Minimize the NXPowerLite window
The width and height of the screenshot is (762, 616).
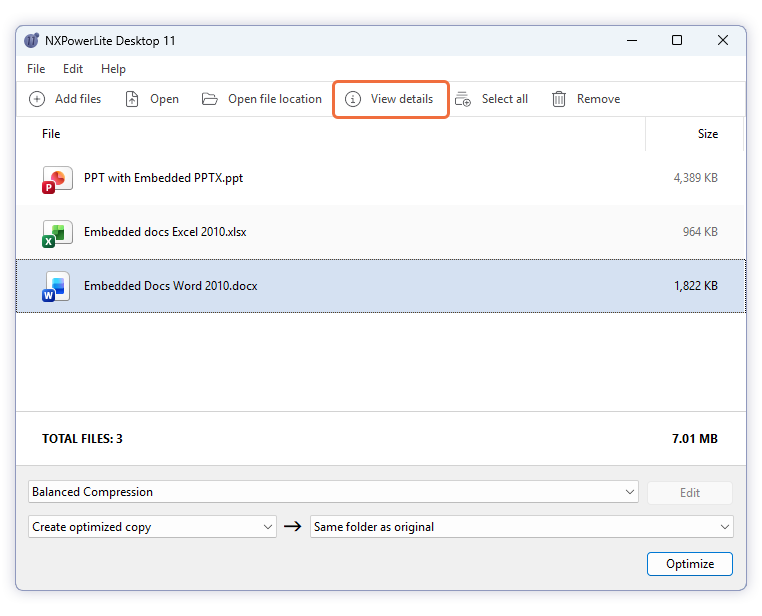632,40
